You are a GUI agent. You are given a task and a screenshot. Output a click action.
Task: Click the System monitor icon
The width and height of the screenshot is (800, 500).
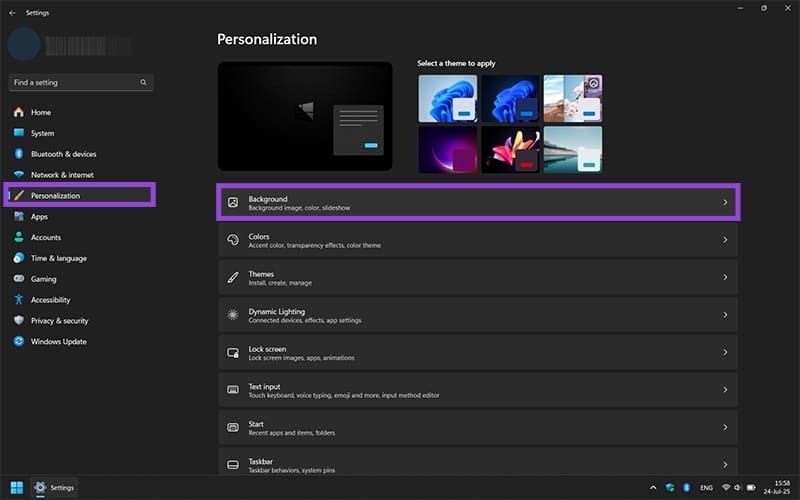click(x=19, y=133)
